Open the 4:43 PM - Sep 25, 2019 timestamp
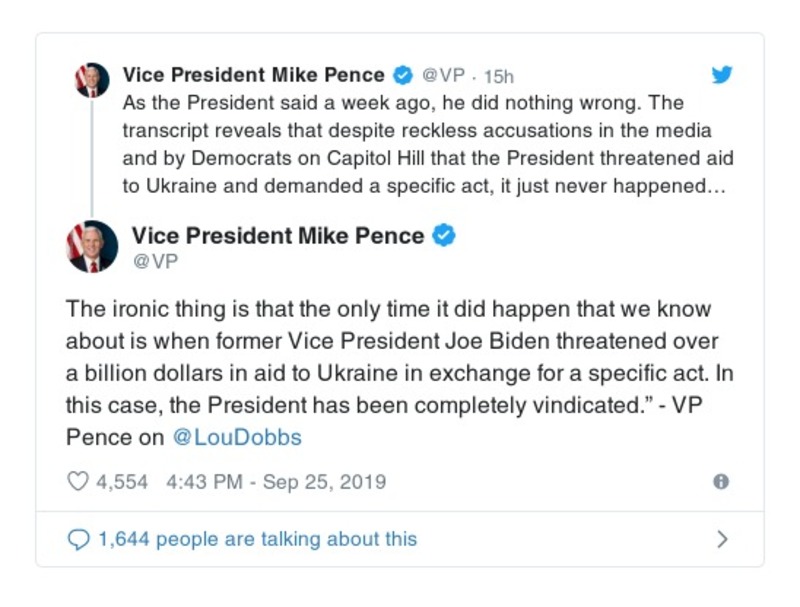This screenshot has height=607, width=800. tap(276, 482)
